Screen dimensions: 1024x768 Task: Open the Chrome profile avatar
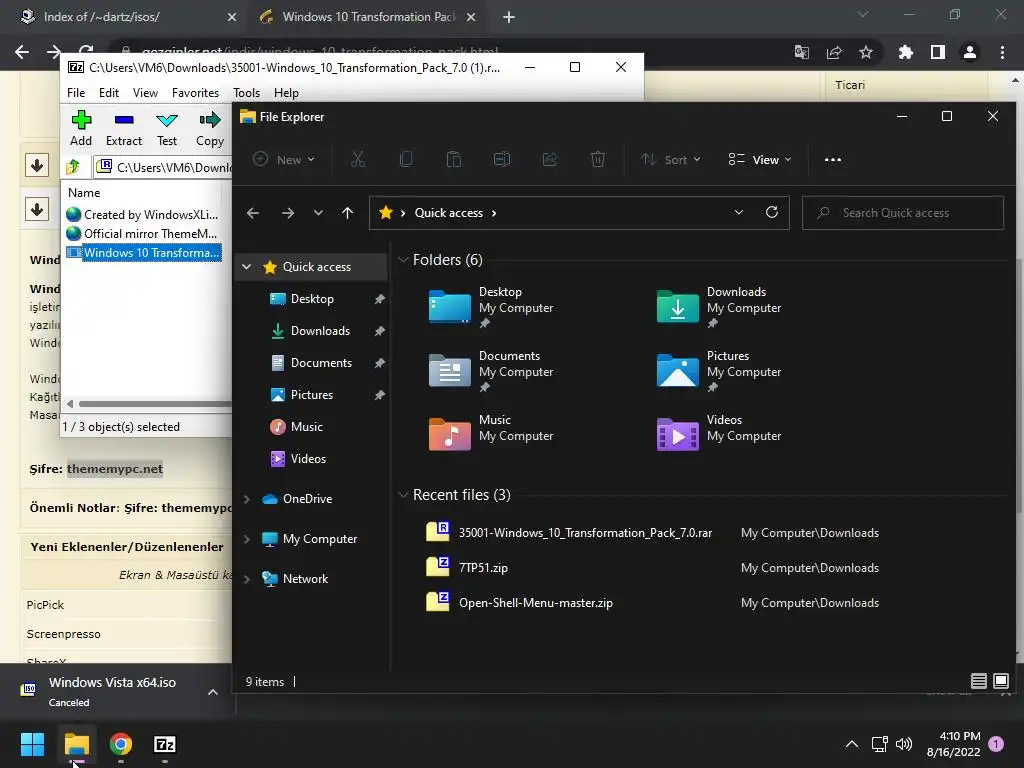click(x=970, y=52)
